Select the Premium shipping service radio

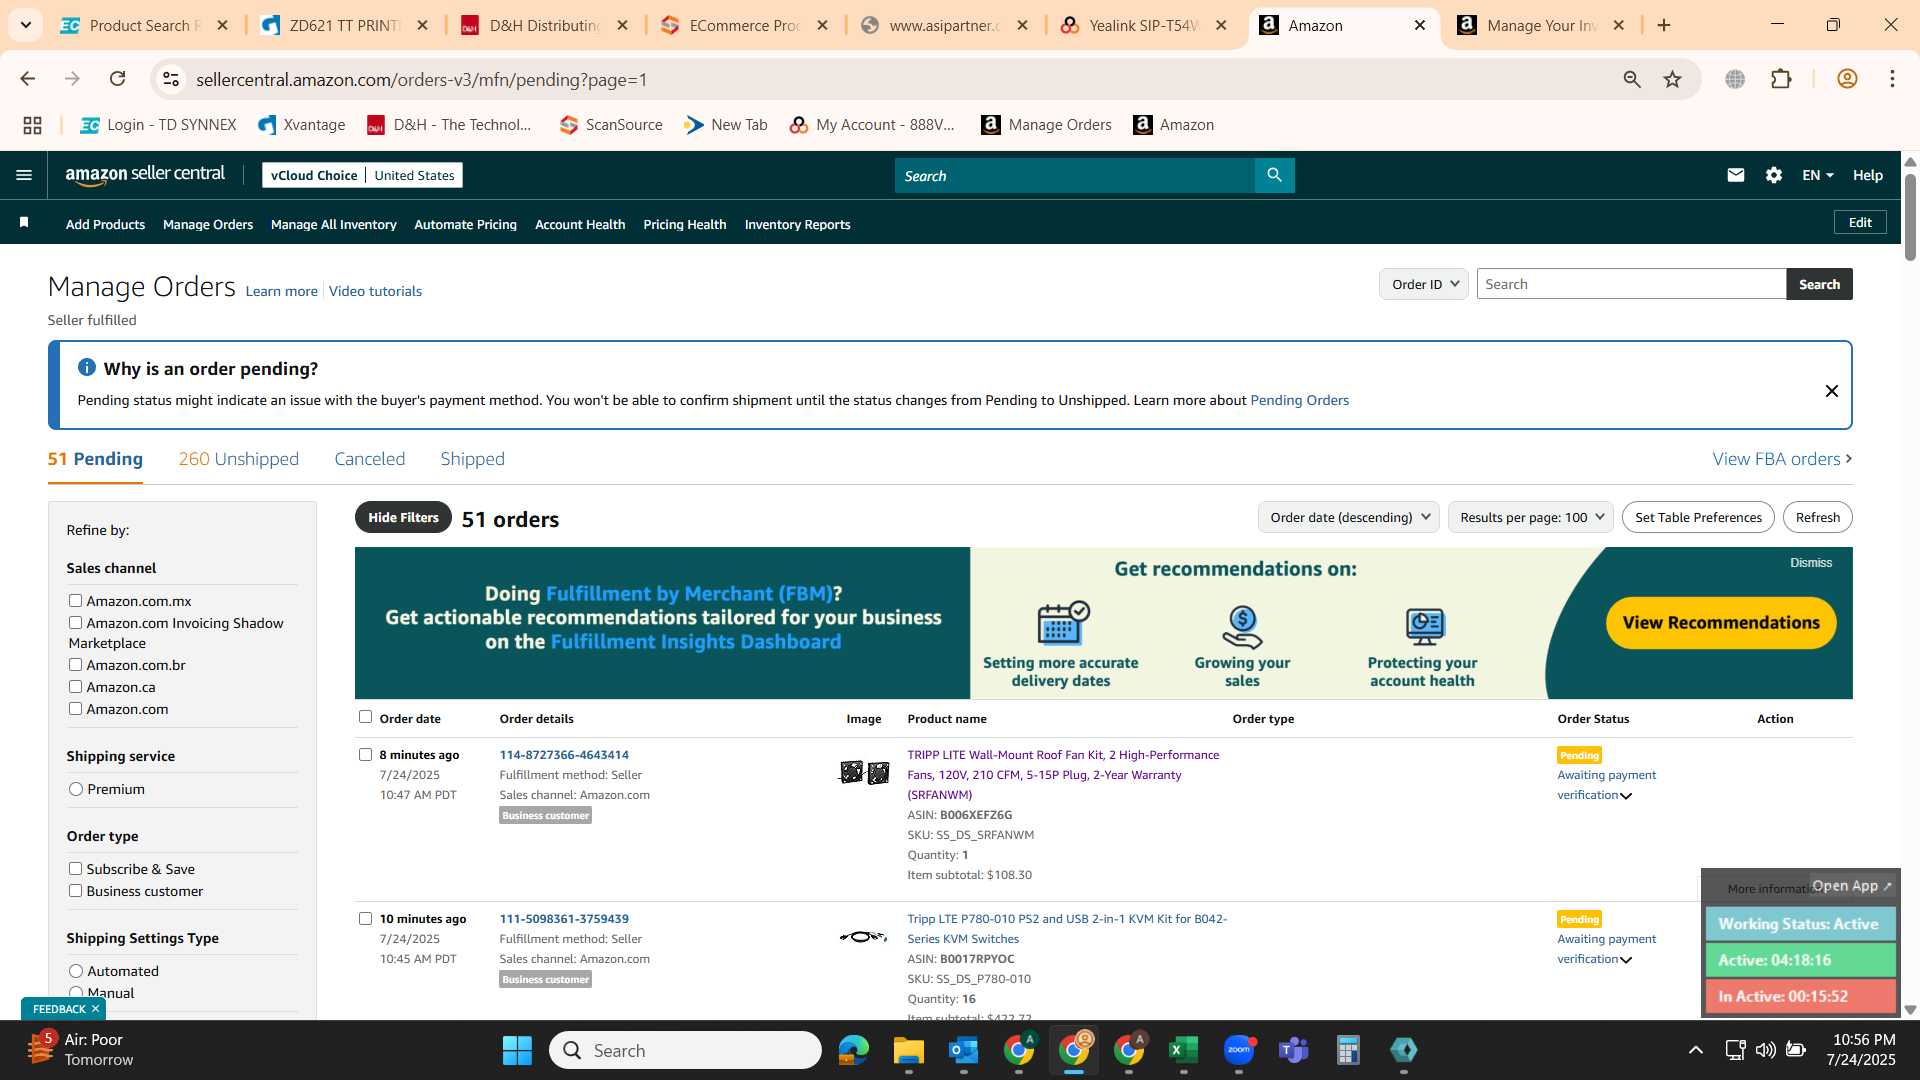pyautogui.click(x=76, y=789)
